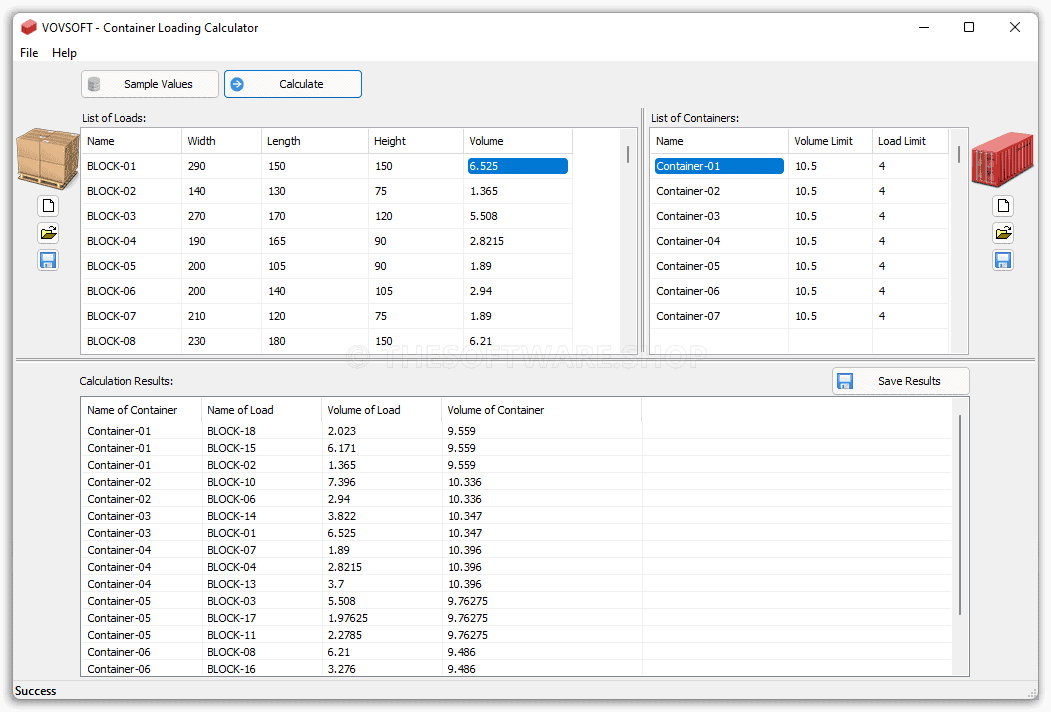
Task: Click the new containers list icon
Action: click(x=1003, y=206)
